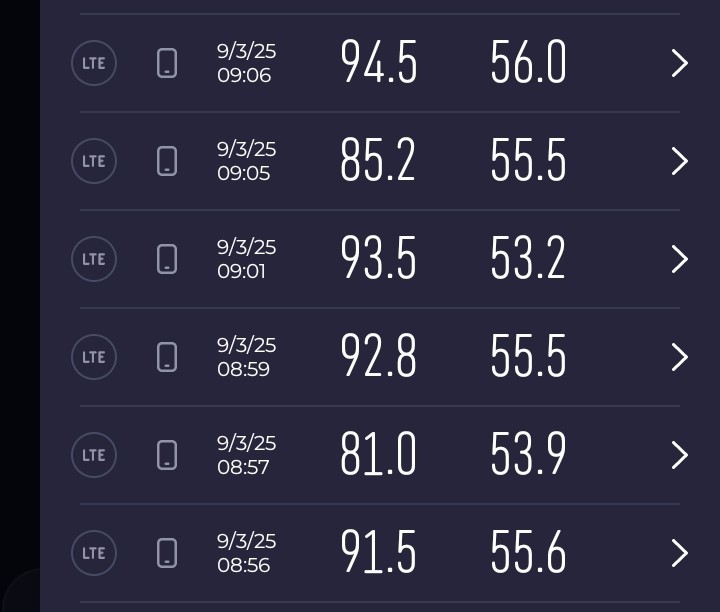The width and height of the screenshot is (720, 612).
Task: Click the 94.5 download speed value
Action: (x=379, y=64)
